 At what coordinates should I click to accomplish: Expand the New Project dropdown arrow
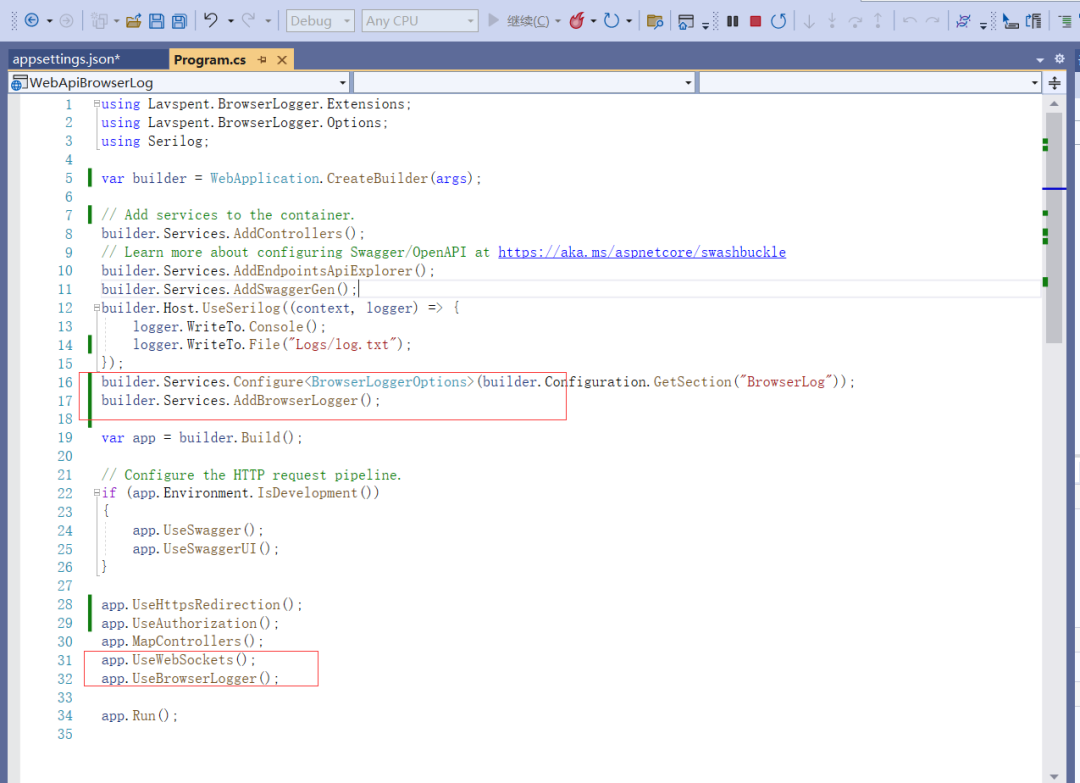[x=116, y=21]
